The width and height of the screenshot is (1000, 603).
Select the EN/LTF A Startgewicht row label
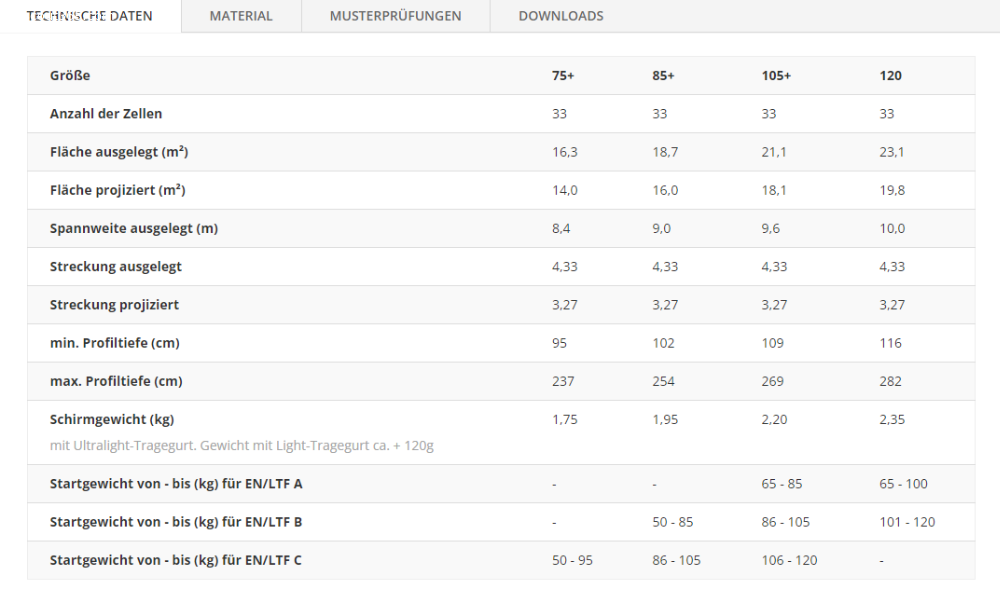point(176,484)
